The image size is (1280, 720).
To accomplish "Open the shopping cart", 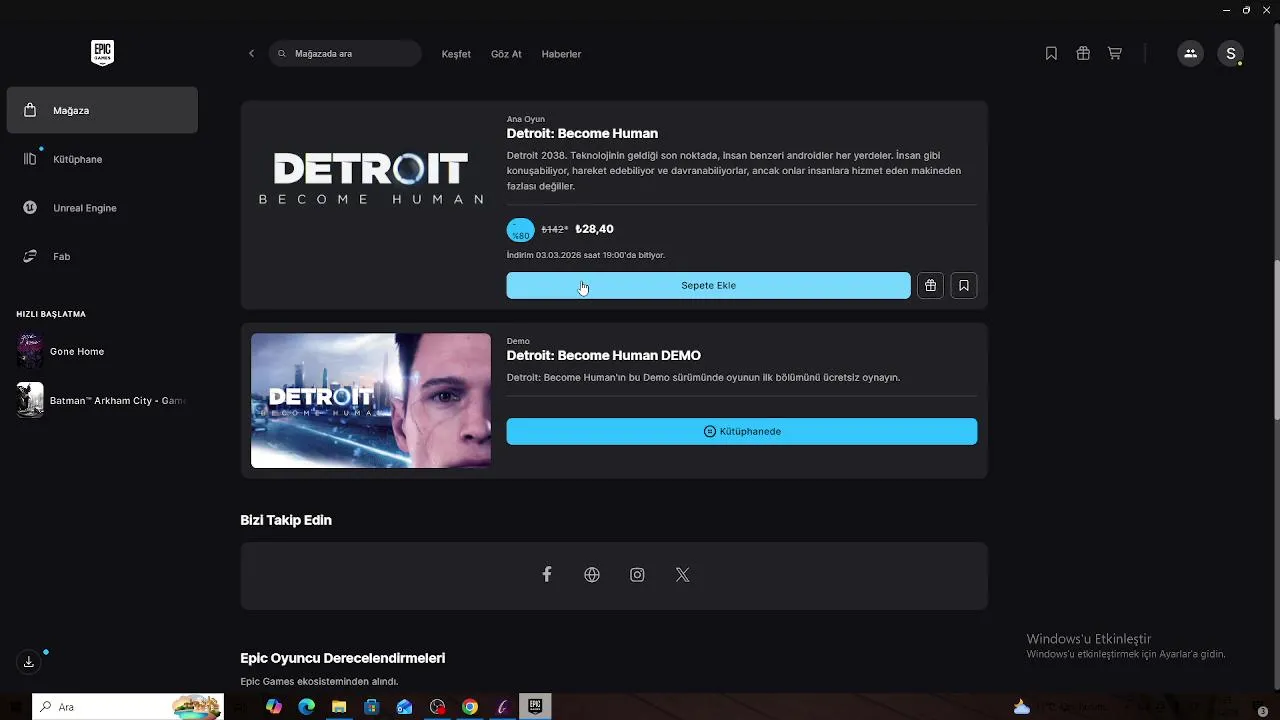I will (1114, 54).
